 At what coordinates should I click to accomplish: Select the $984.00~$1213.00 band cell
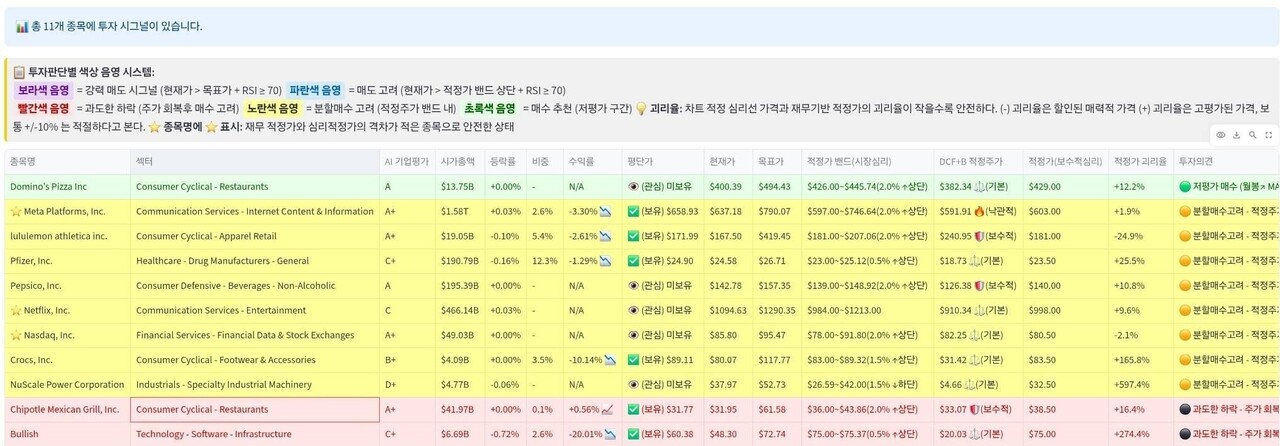[867, 310]
